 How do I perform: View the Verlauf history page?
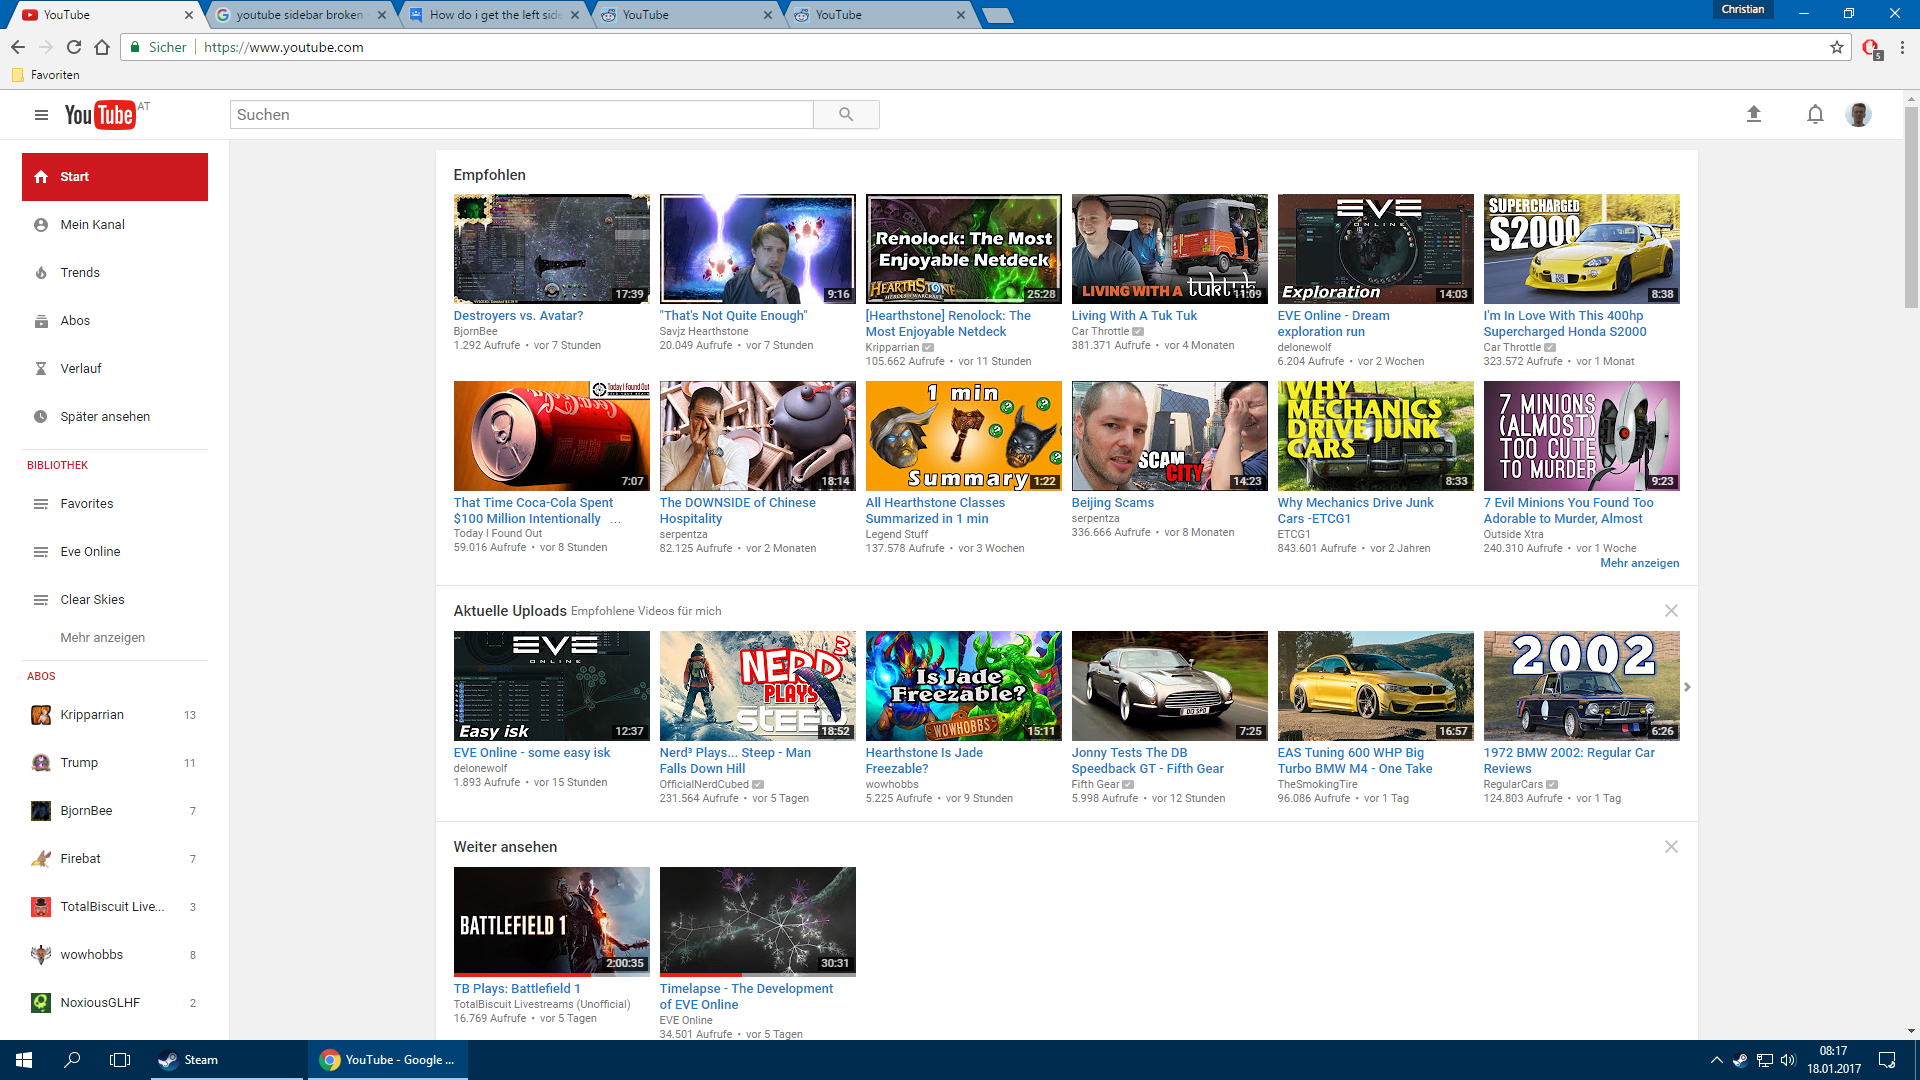coord(80,368)
